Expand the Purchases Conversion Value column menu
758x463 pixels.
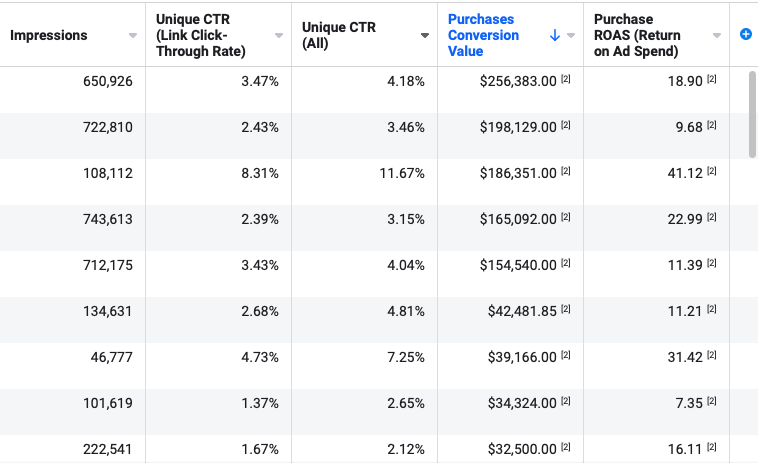coord(571,36)
